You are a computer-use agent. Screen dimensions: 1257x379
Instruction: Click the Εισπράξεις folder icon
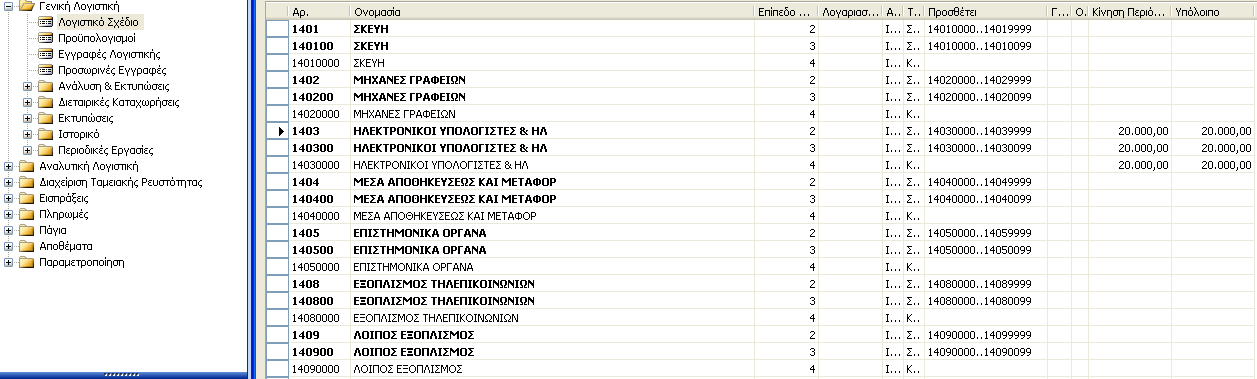coord(27,198)
